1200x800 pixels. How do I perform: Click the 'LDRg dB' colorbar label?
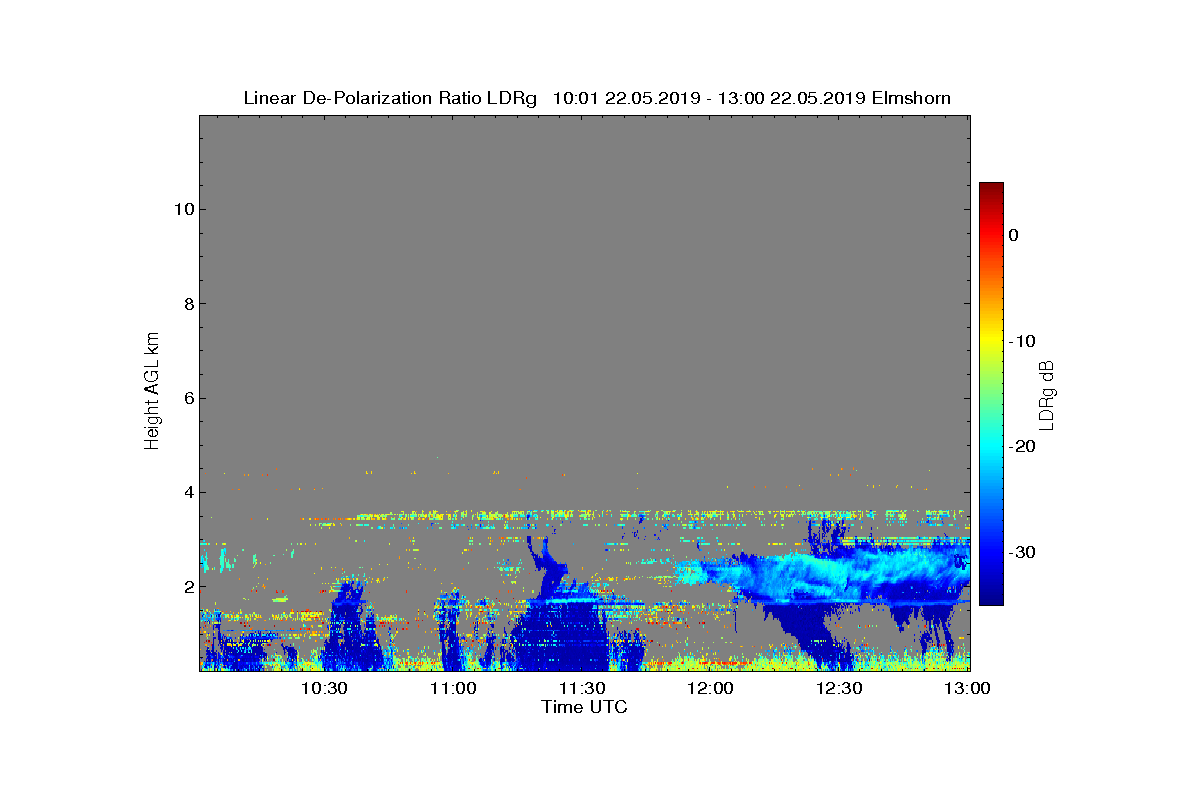click(1047, 394)
